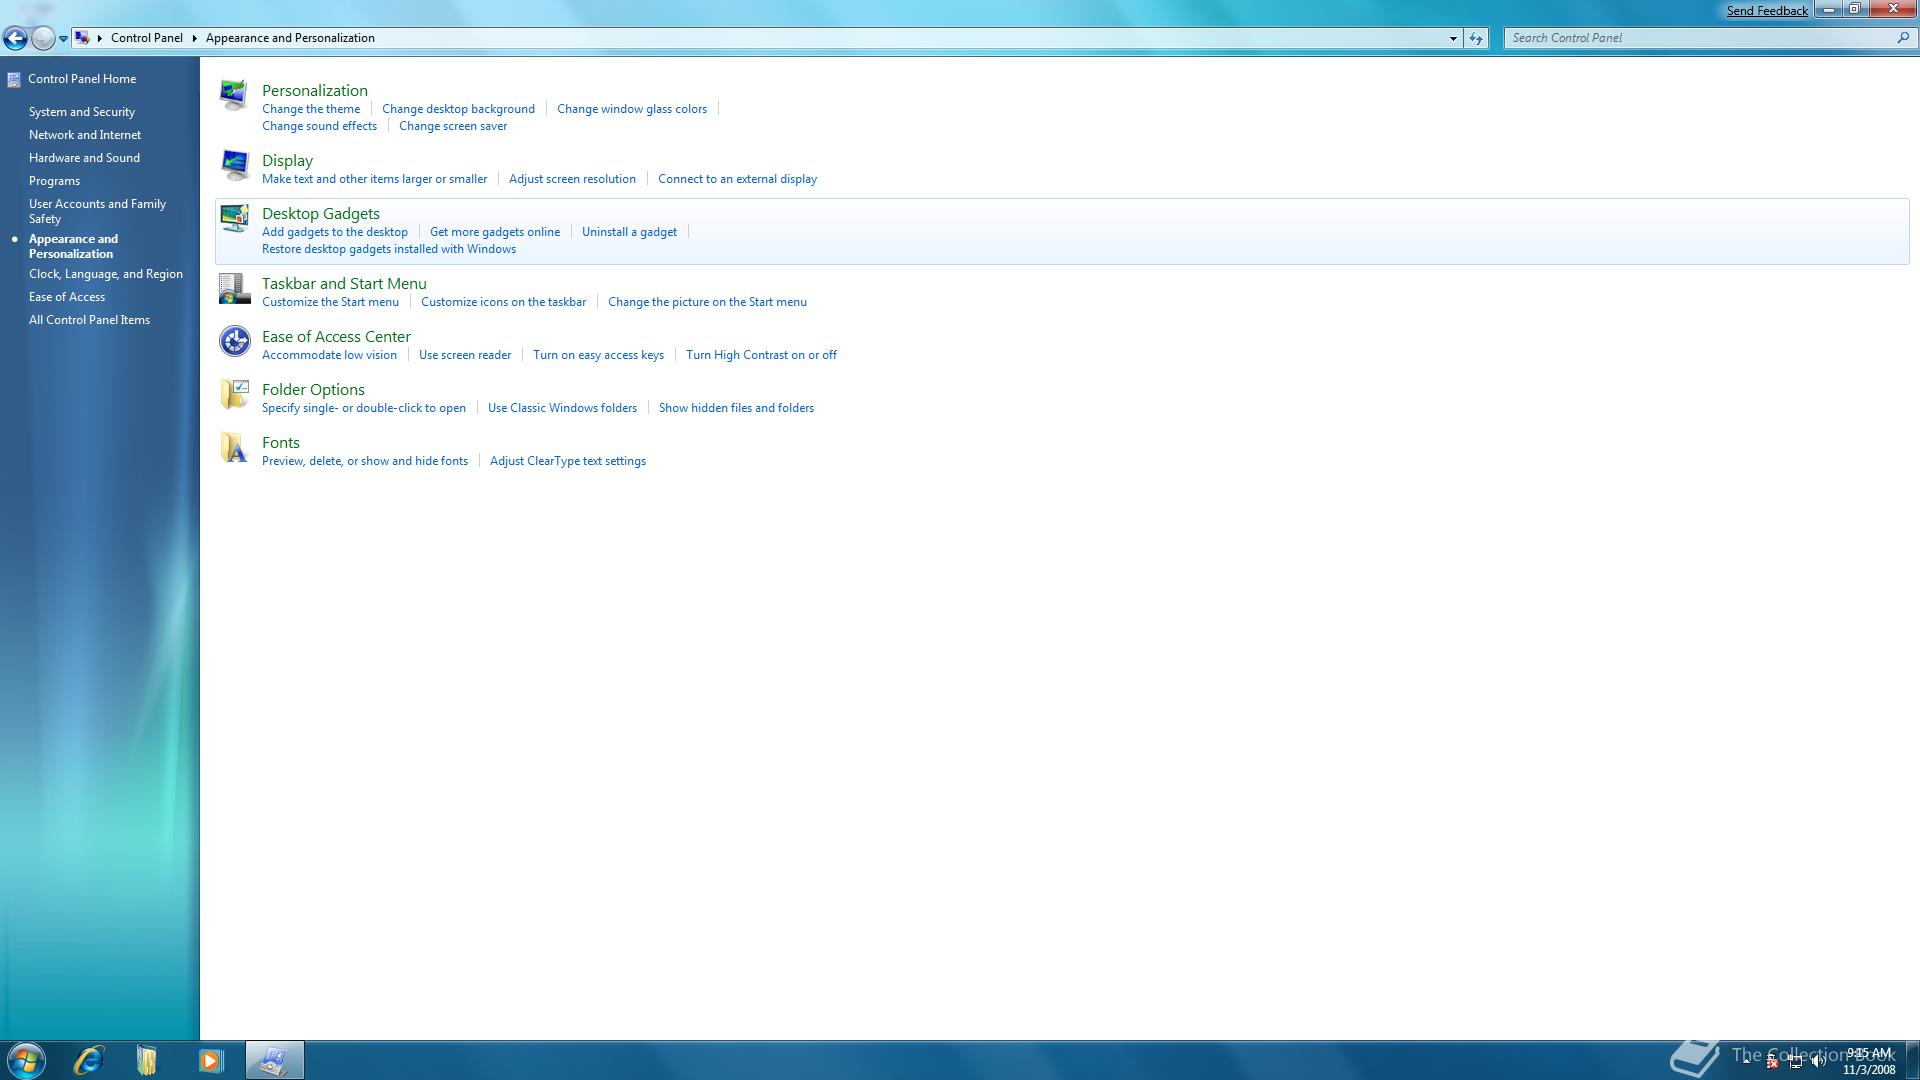Open Clock, Language, and Region
This screenshot has height=1080, width=1920.
[x=106, y=274]
